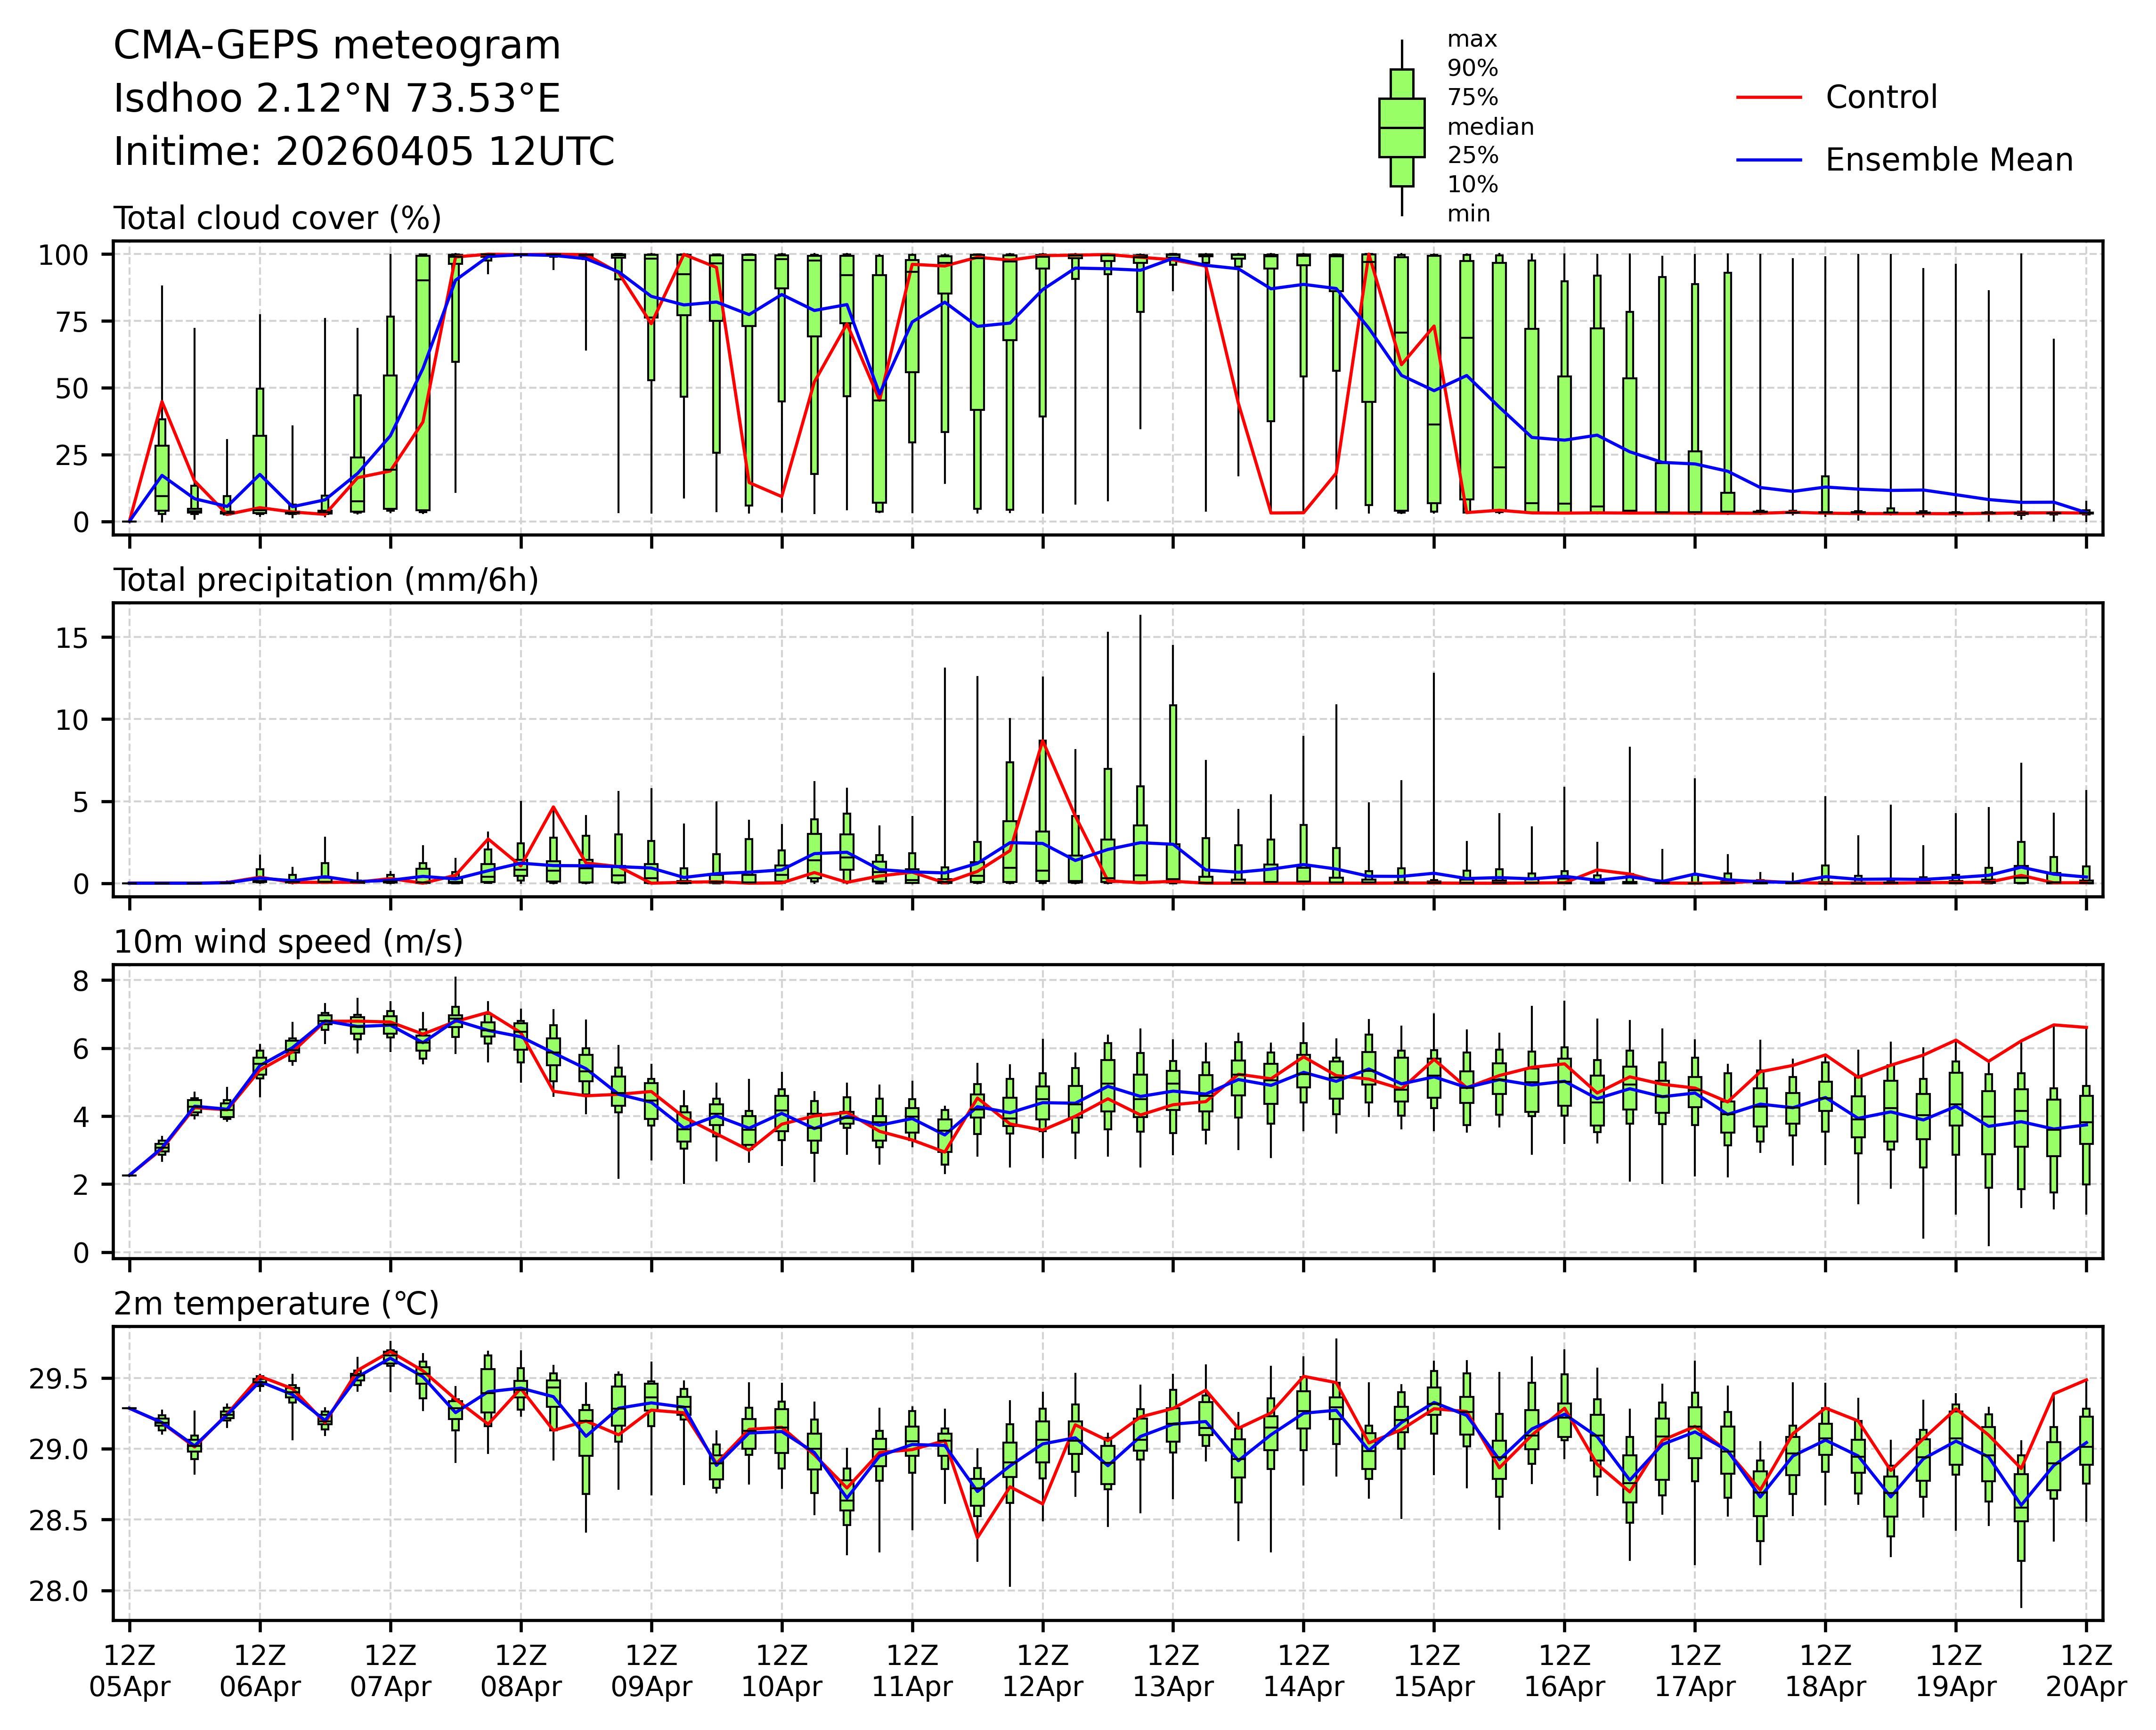Screen dimensions: 2156x1730
Task: Click the '12Z 12Apr' x-axis label
Action: coord(1042,1670)
